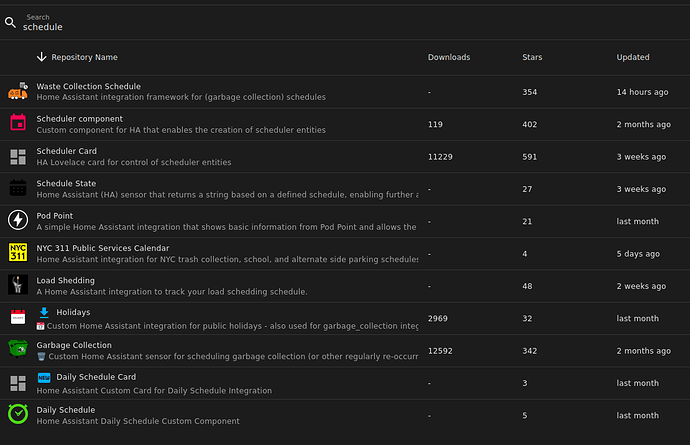
Task: Open the Garbage Collection repository entry
Action: coord(72,345)
